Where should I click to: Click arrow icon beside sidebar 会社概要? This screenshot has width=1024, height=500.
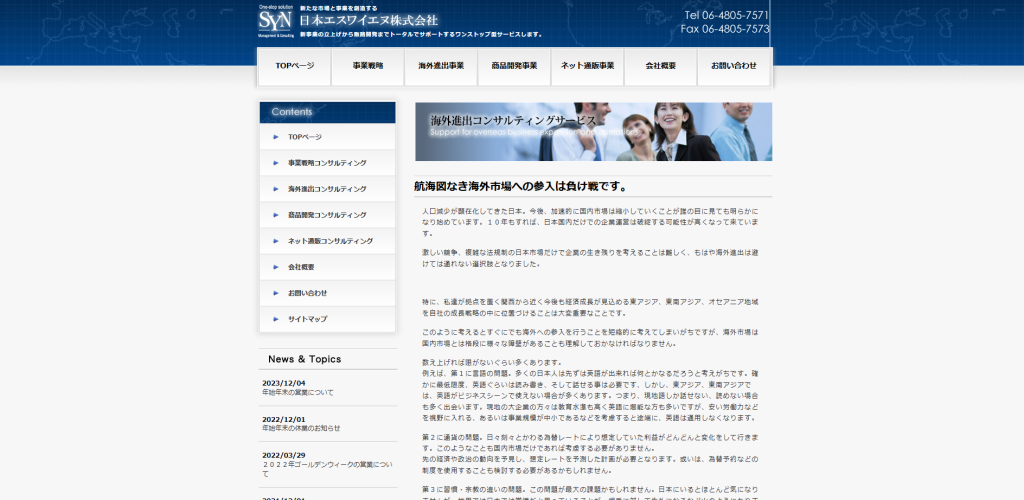(276, 267)
